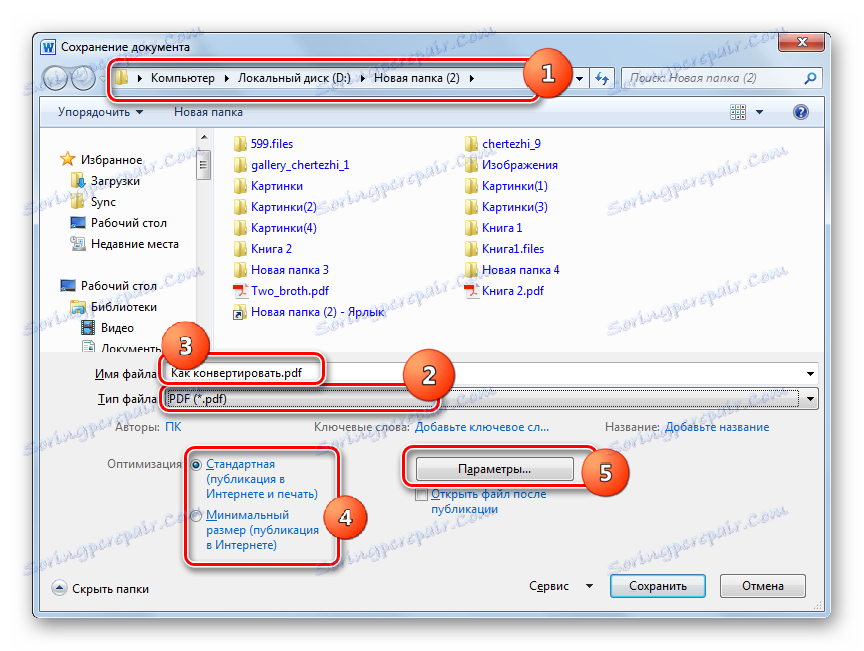The height and width of the screenshot is (651, 864).
Task: Click the Загрузки folder icon in sidebar
Action: 78,180
